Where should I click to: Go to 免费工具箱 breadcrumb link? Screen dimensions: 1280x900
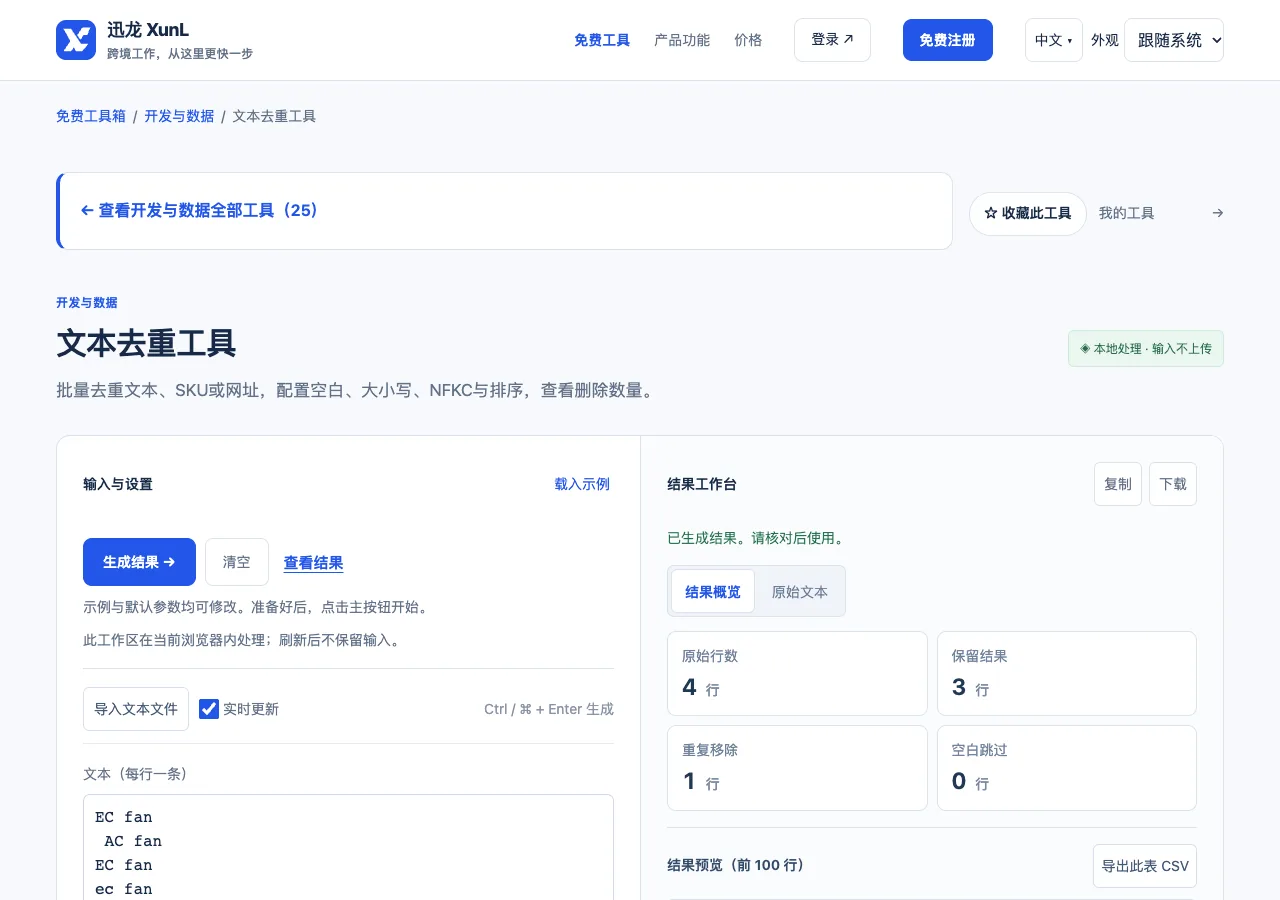pos(91,116)
